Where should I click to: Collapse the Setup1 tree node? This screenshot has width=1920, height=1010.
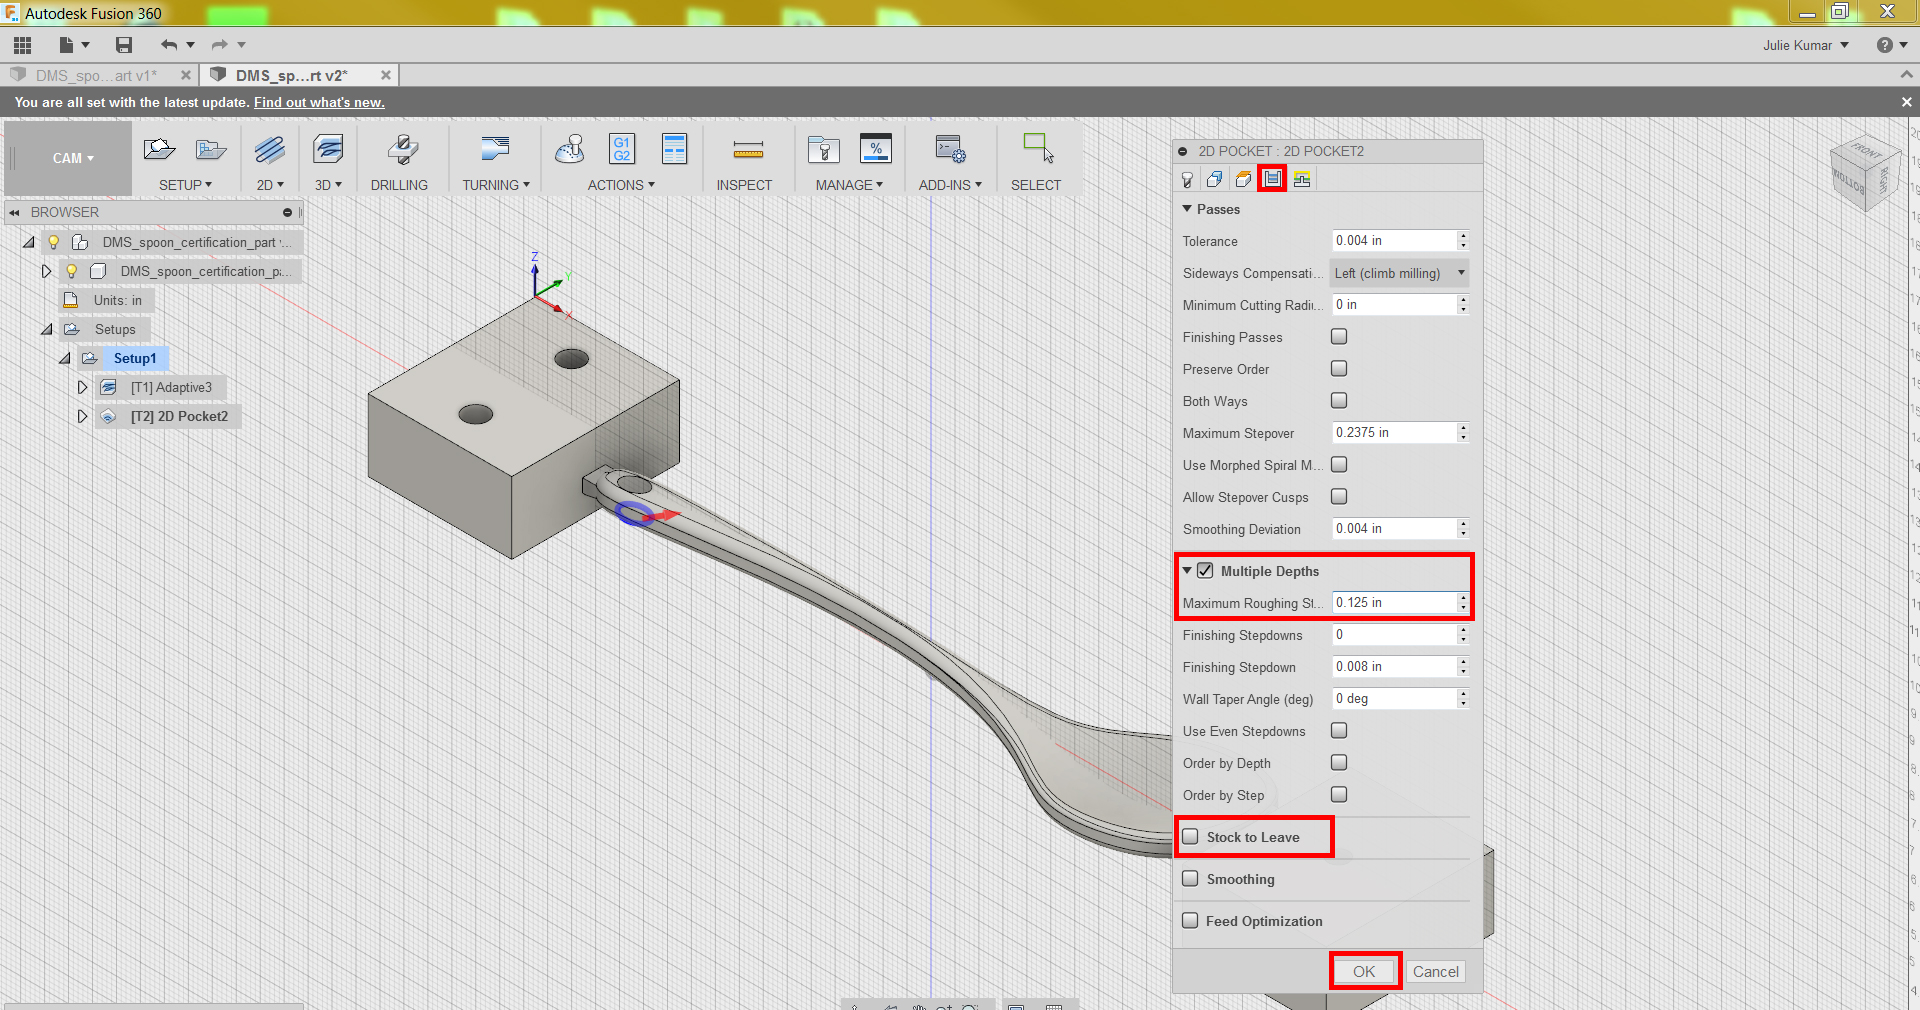coord(65,358)
